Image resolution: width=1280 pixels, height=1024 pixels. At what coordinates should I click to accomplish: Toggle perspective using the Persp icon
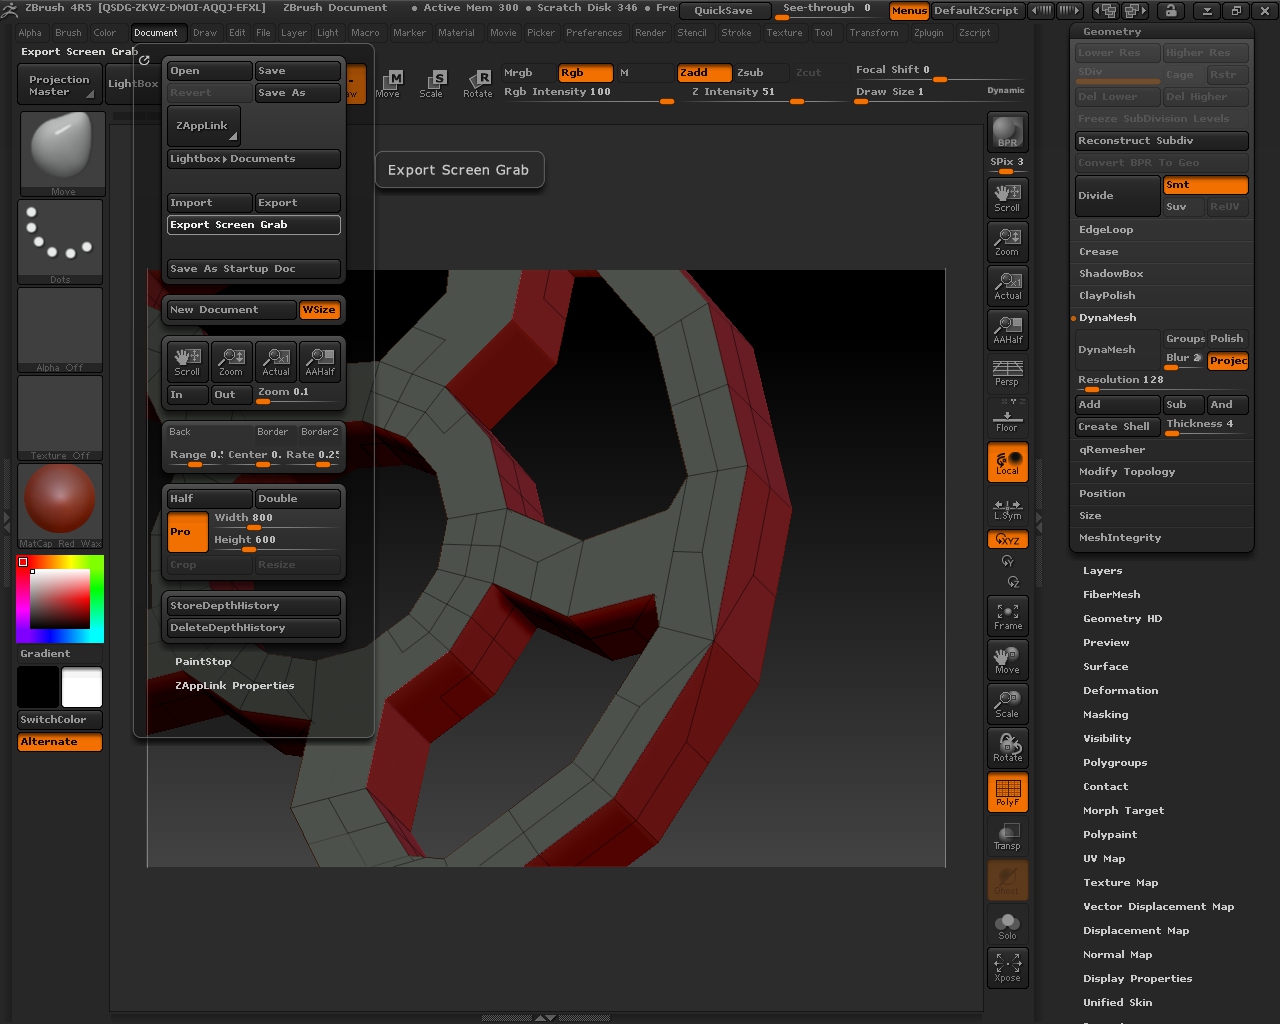pos(1007,373)
